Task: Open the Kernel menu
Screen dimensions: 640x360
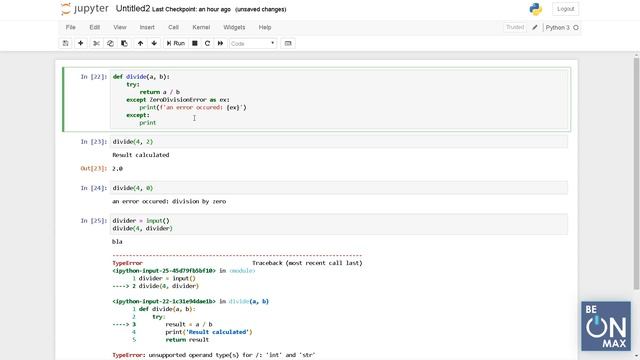Action: 201,27
